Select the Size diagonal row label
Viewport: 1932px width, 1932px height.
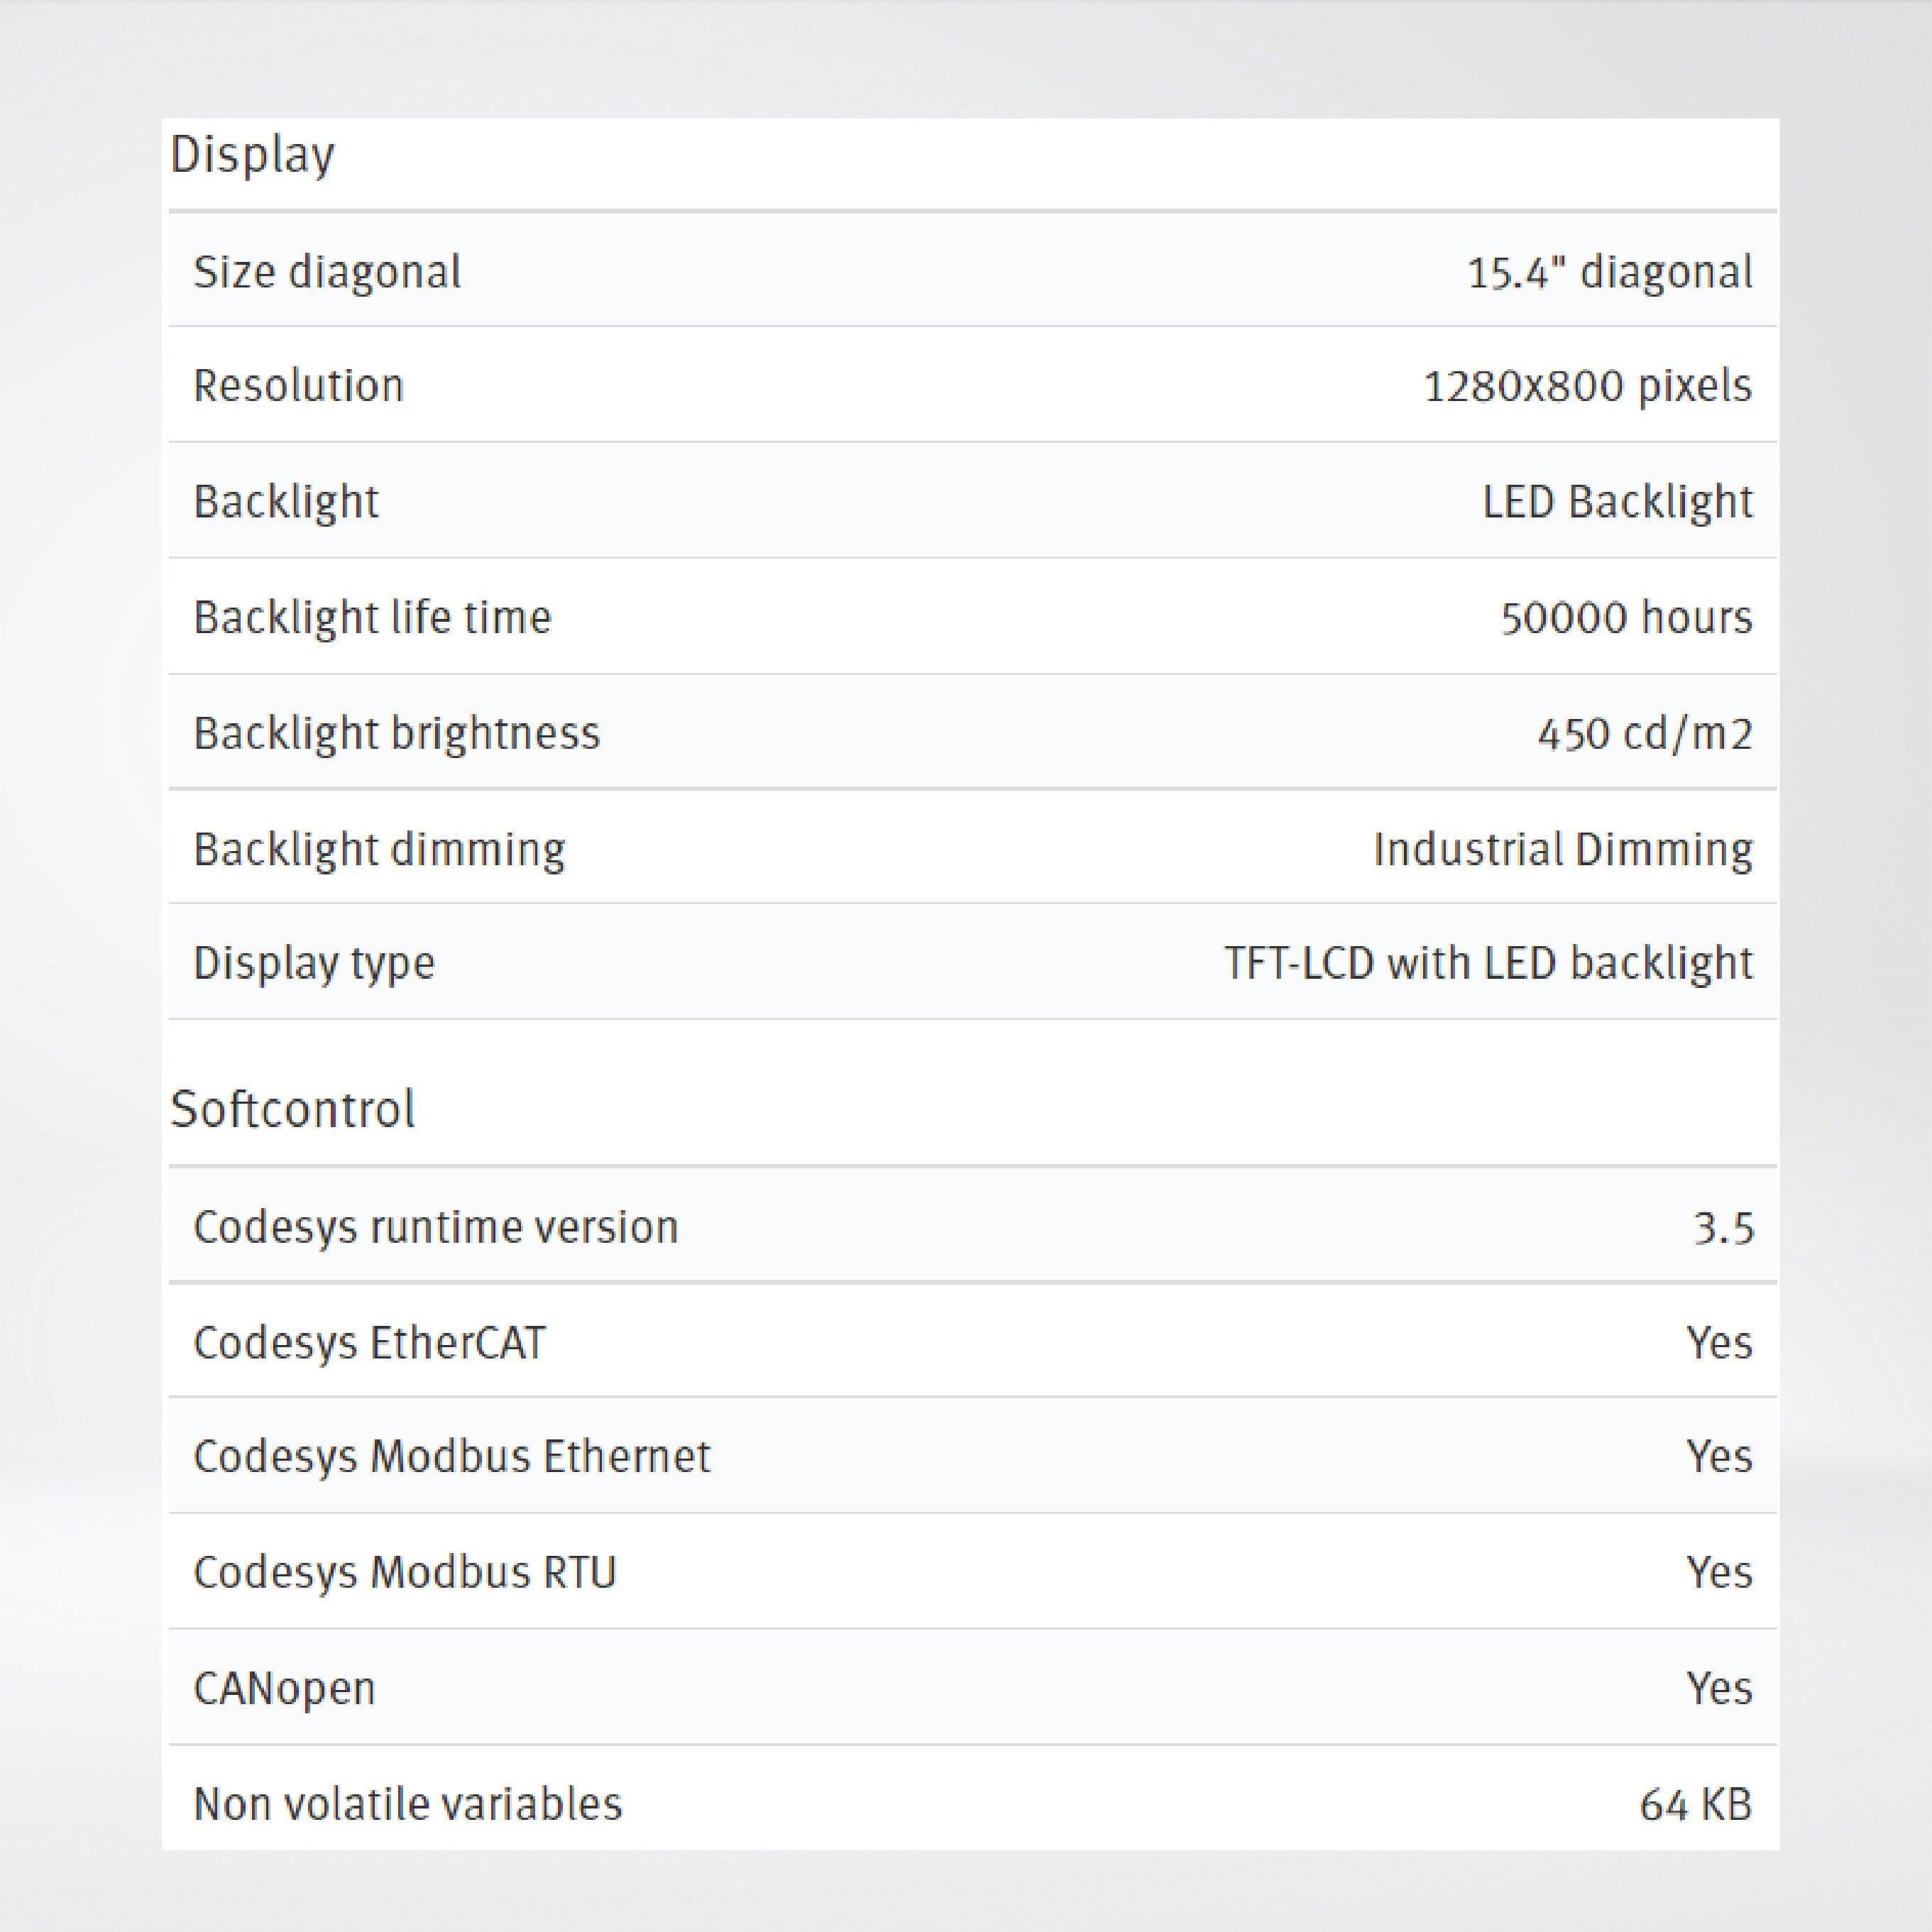(327, 272)
